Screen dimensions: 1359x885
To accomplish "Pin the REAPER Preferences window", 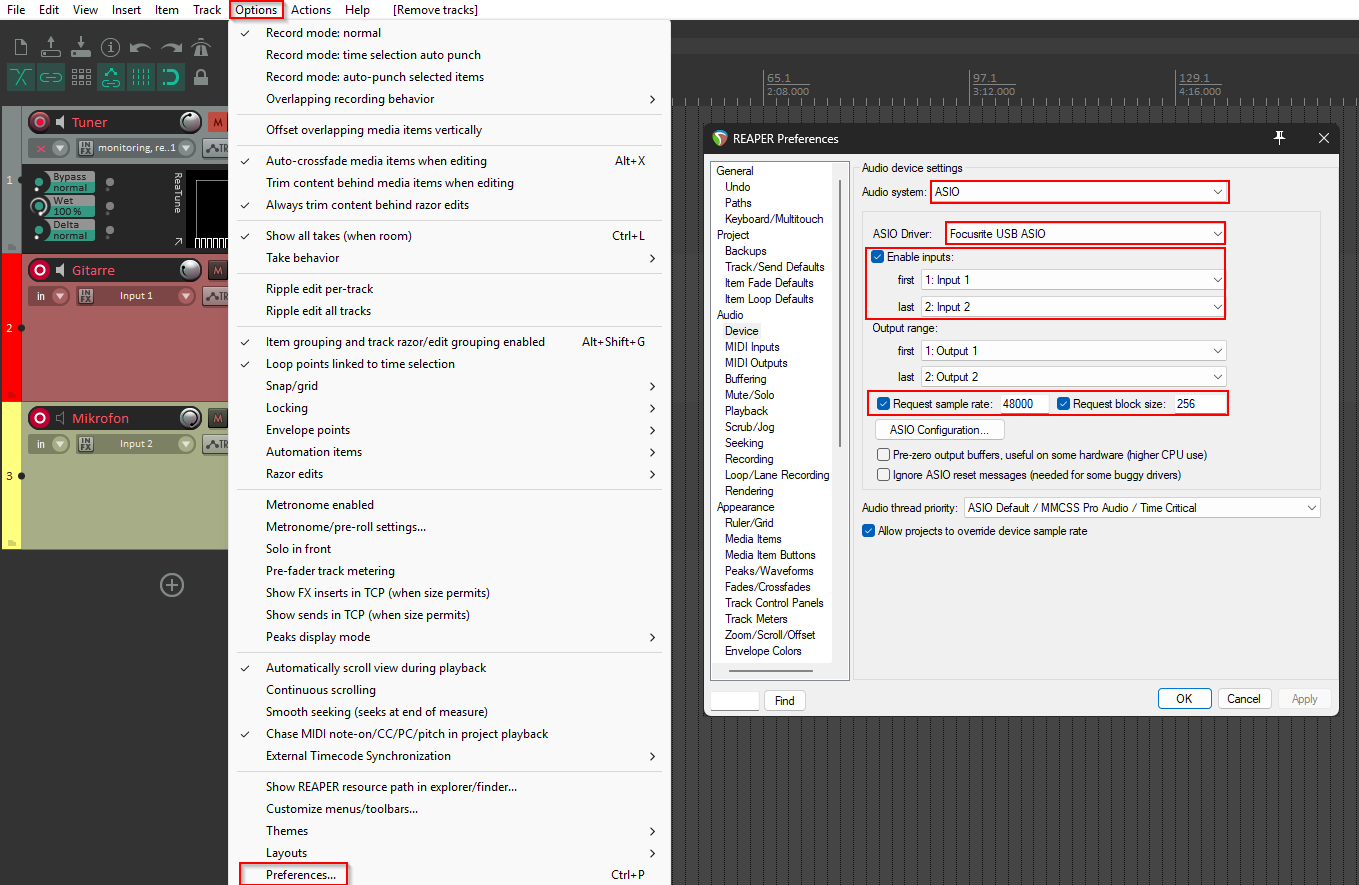I will pyautogui.click(x=1279, y=138).
